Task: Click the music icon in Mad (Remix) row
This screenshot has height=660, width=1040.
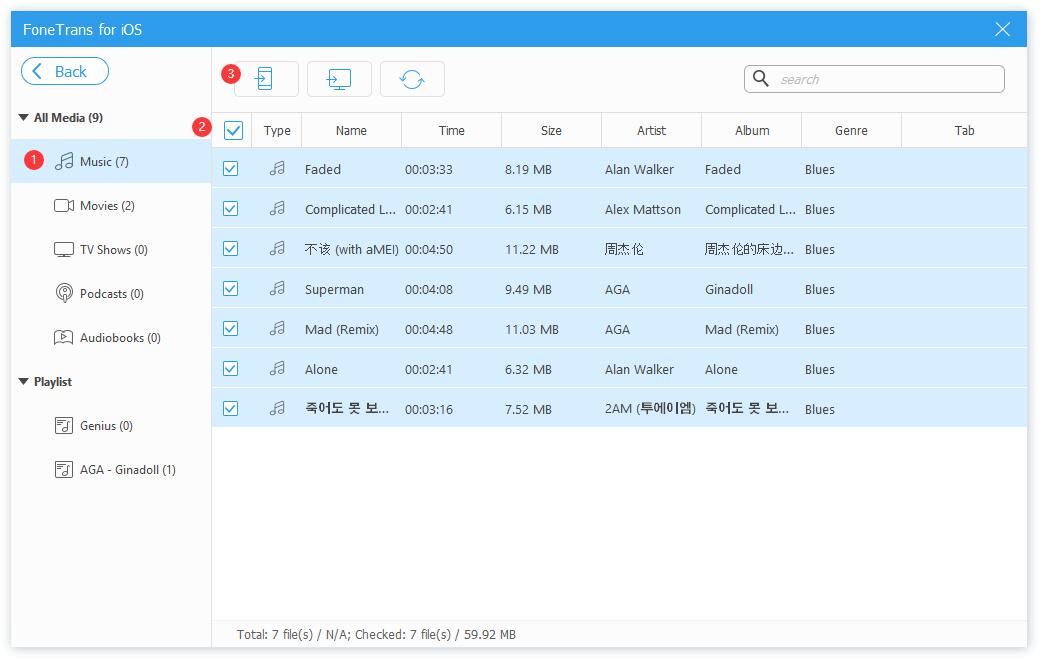Action: [277, 328]
